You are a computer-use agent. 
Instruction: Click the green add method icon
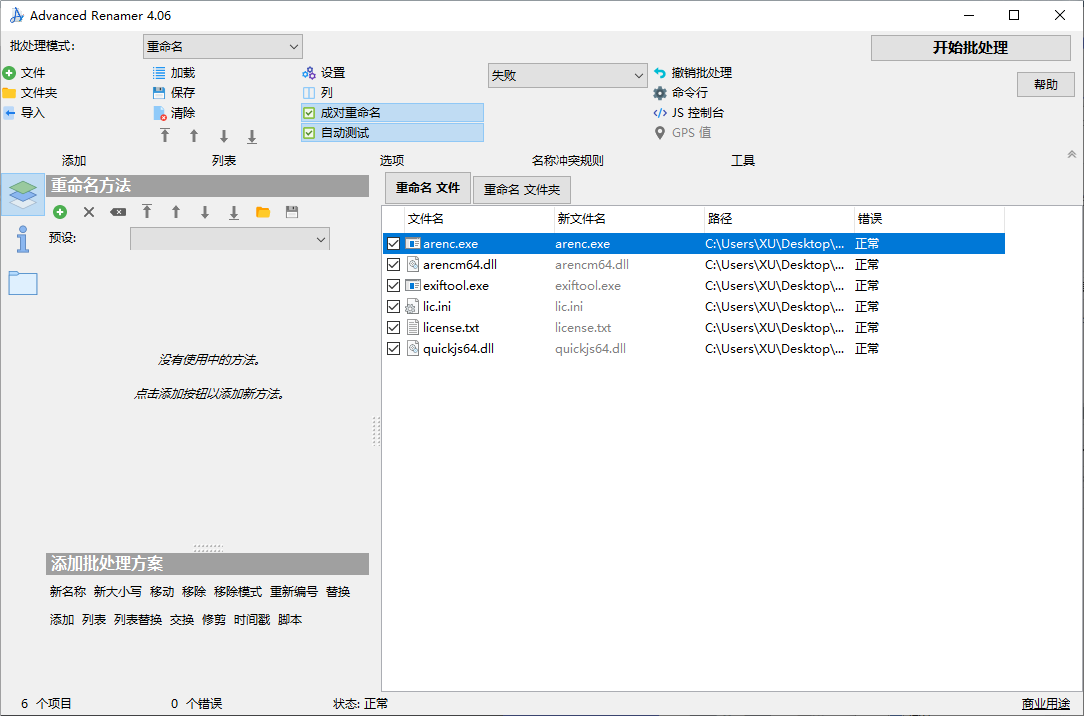point(60,212)
